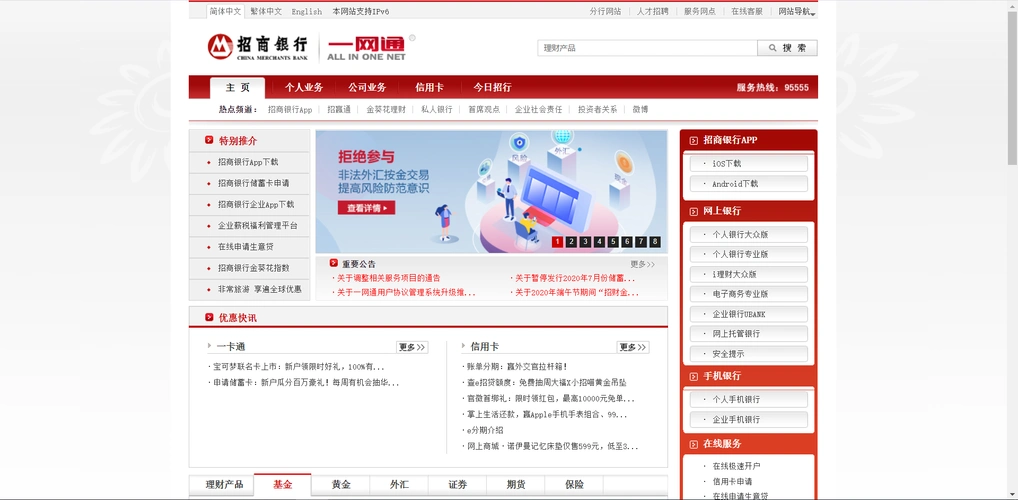Switch to the 理财产品 tab

click(224, 484)
